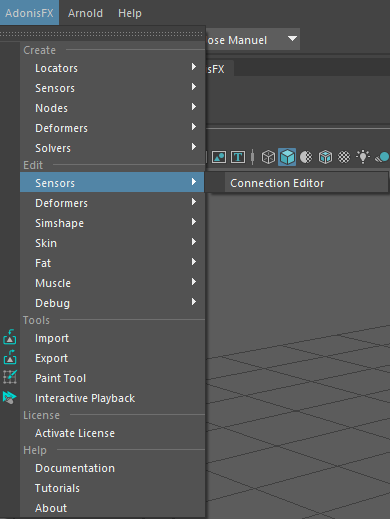Select Deformers entry under Edit section
The height and width of the screenshot is (519, 390).
[x=112, y=203]
